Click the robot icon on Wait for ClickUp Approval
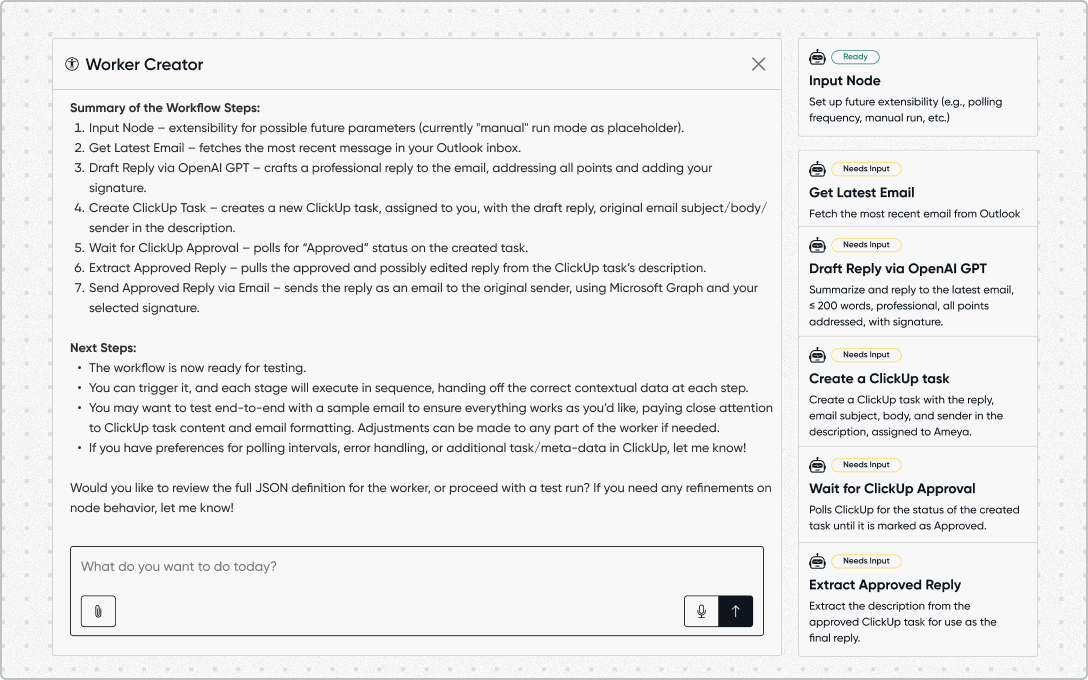1088x680 pixels. click(x=819, y=464)
